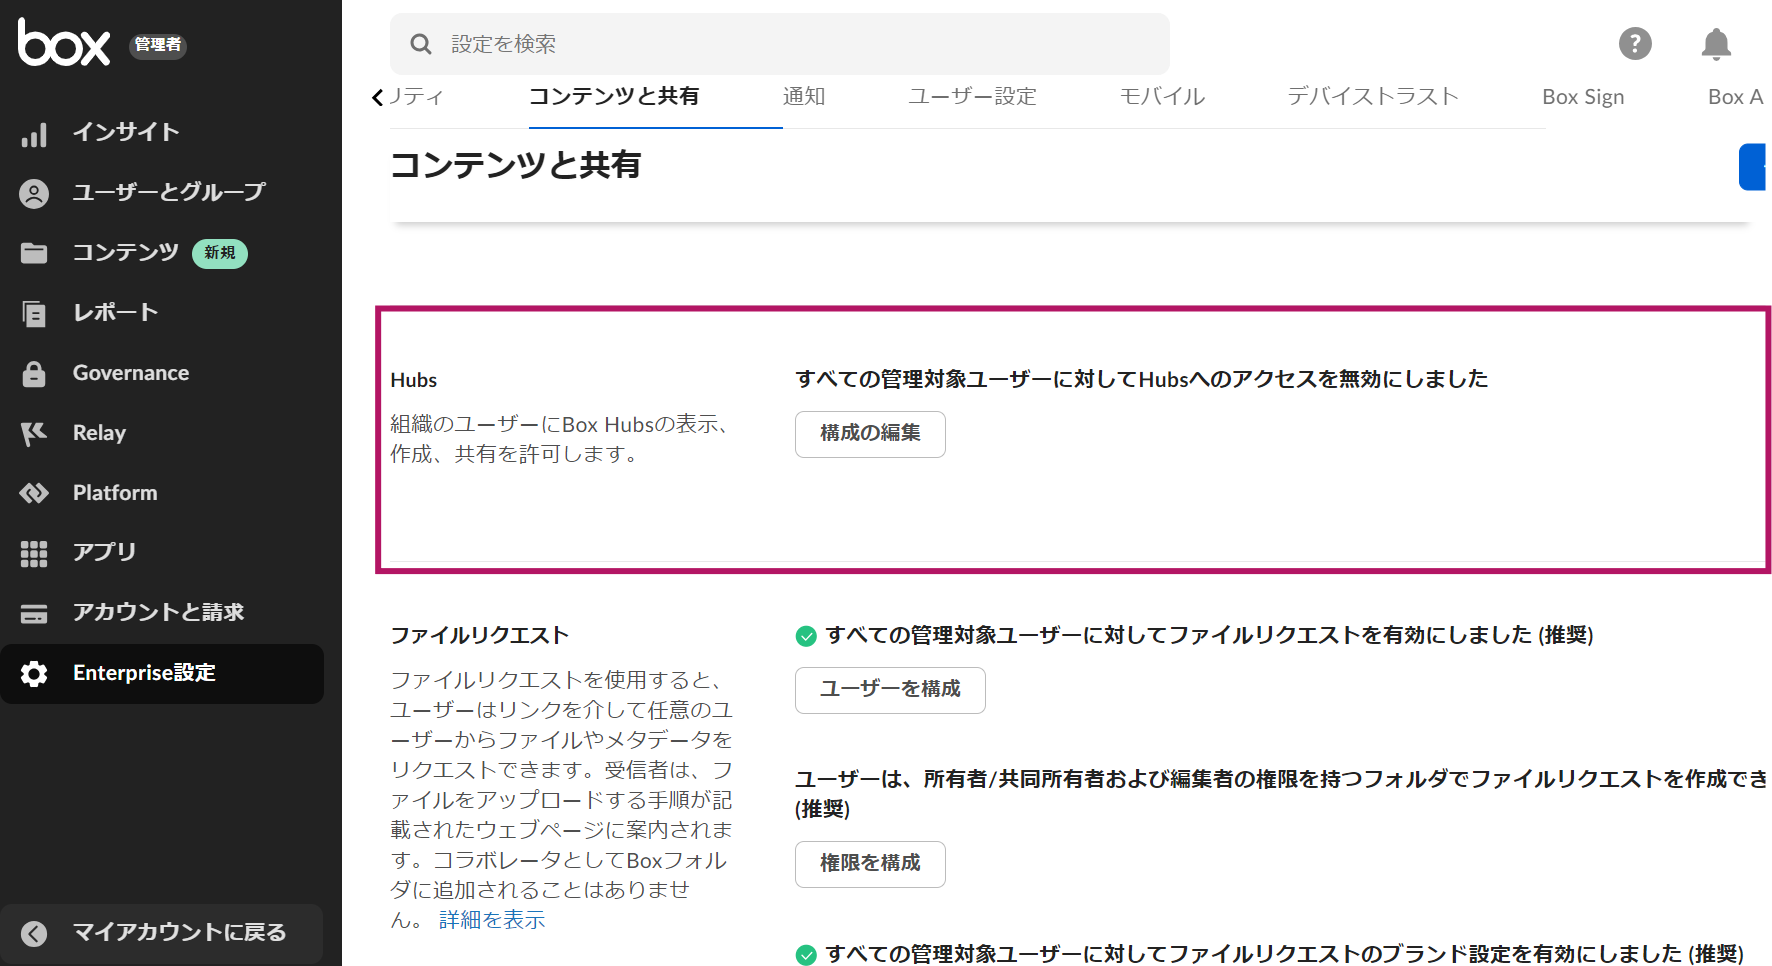The width and height of the screenshot is (1772, 966).
Task: Click the blue button at page top right
Action: click(x=1754, y=167)
